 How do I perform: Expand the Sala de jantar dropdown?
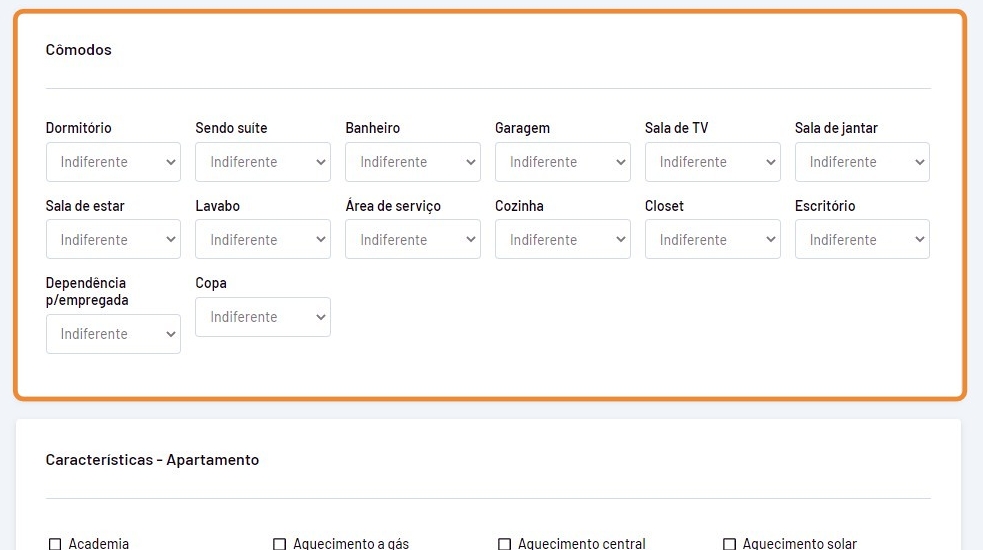pos(862,162)
